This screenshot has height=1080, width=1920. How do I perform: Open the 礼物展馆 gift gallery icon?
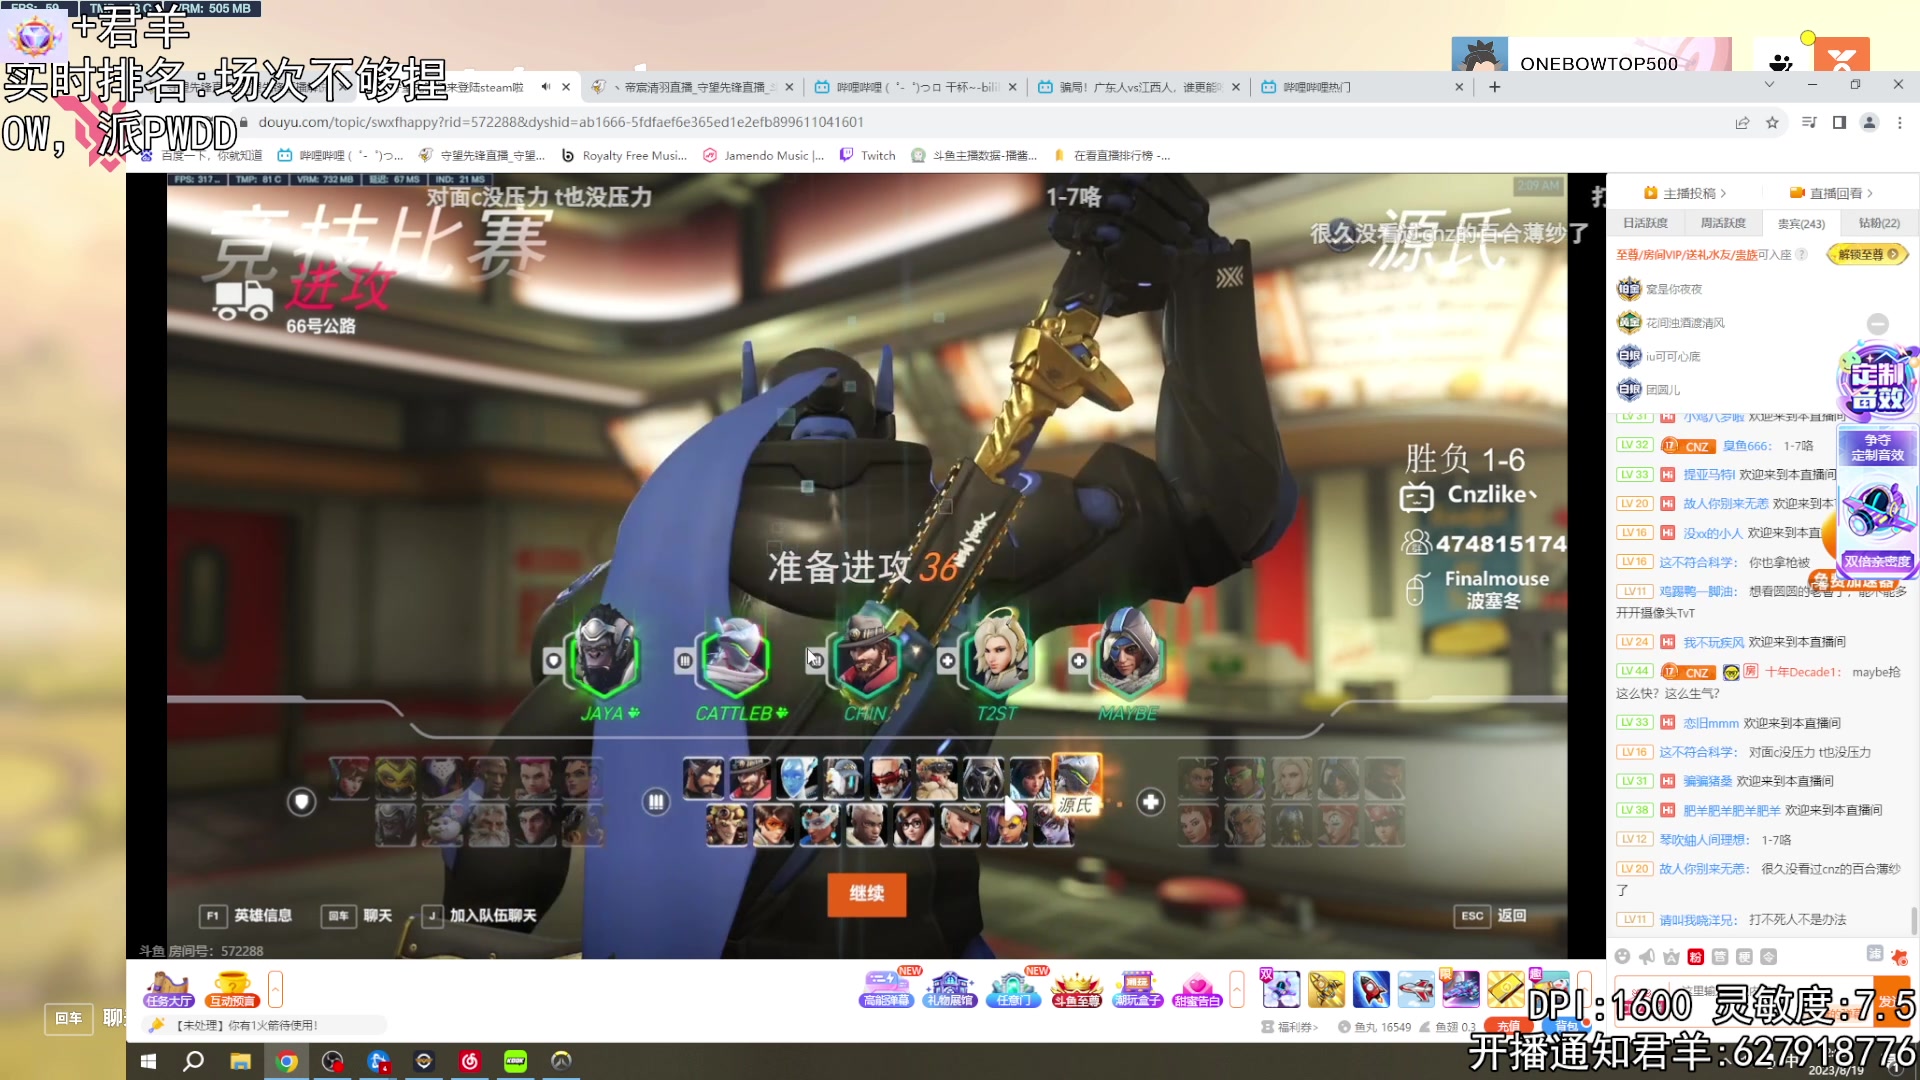coord(950,989)
